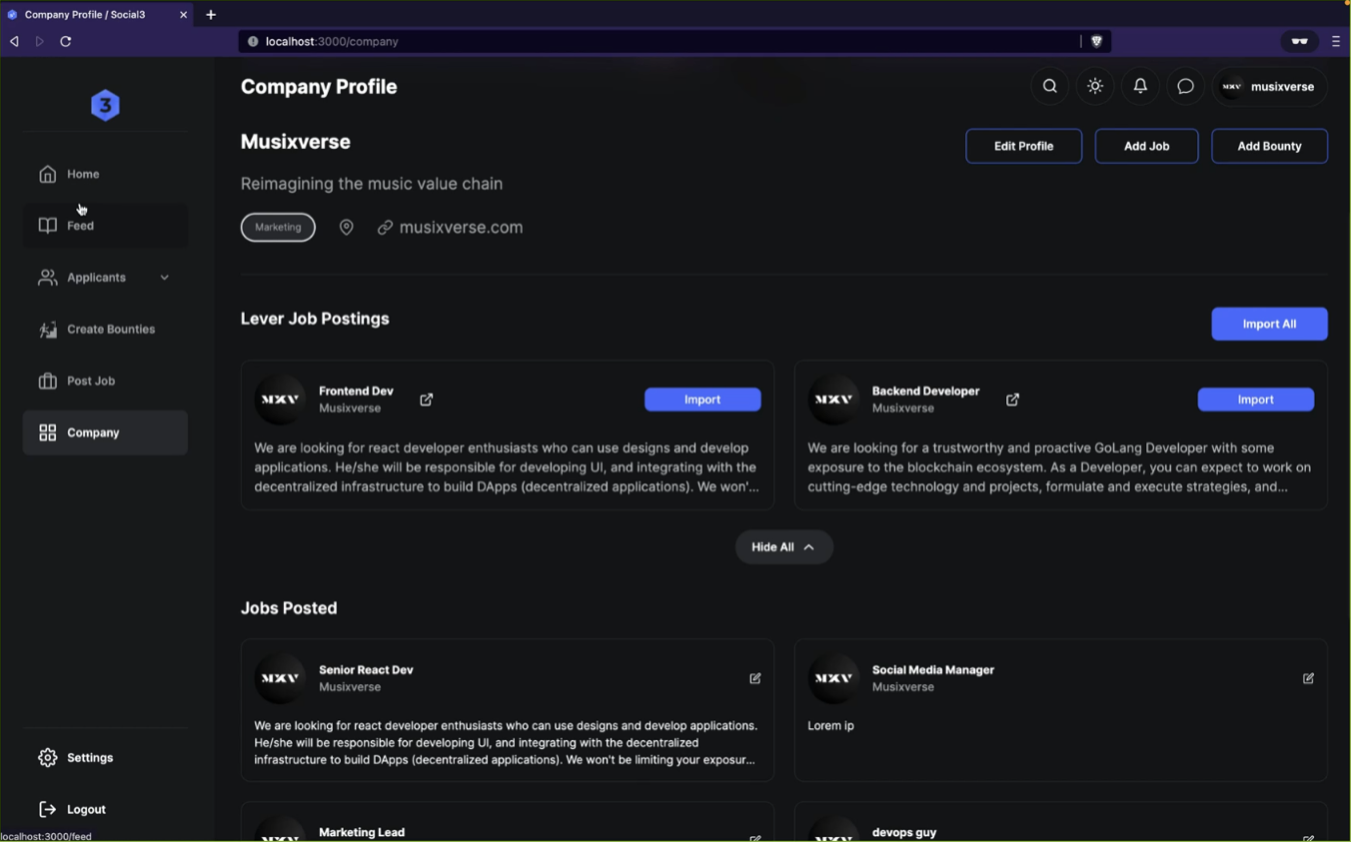This screenshot has height=844, width=1352.
Task: Reload the page using browser refresh
Action: click(66, 42)
